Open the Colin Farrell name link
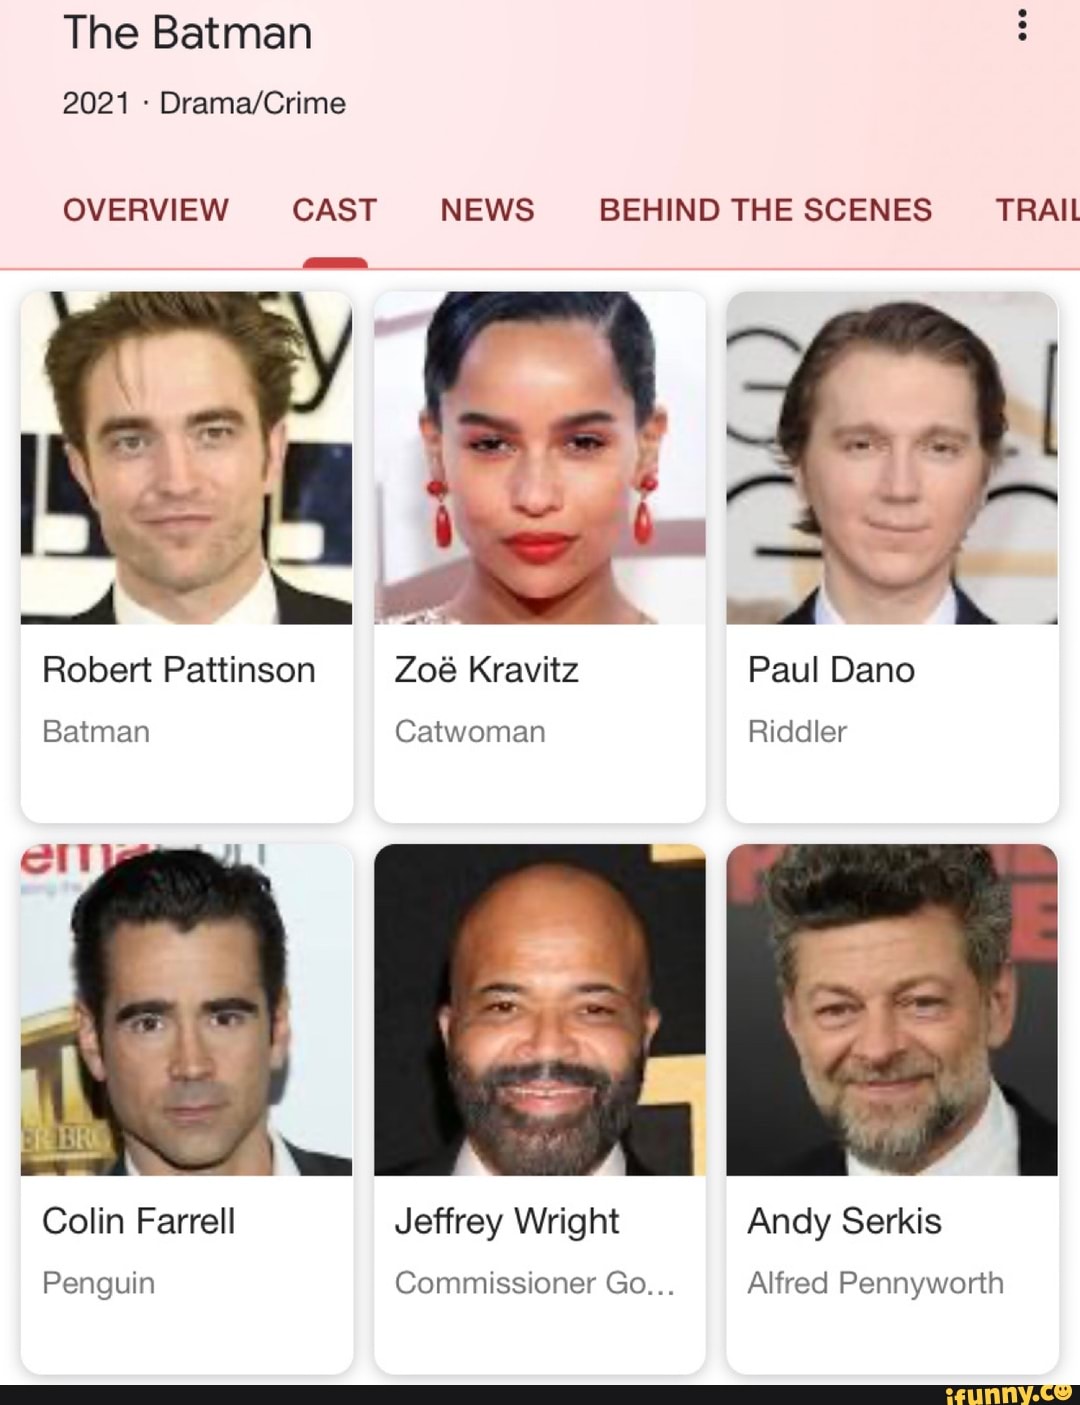This screenshot has height=1405, width=1080. pyautogui.click(x=139, y=1221)
